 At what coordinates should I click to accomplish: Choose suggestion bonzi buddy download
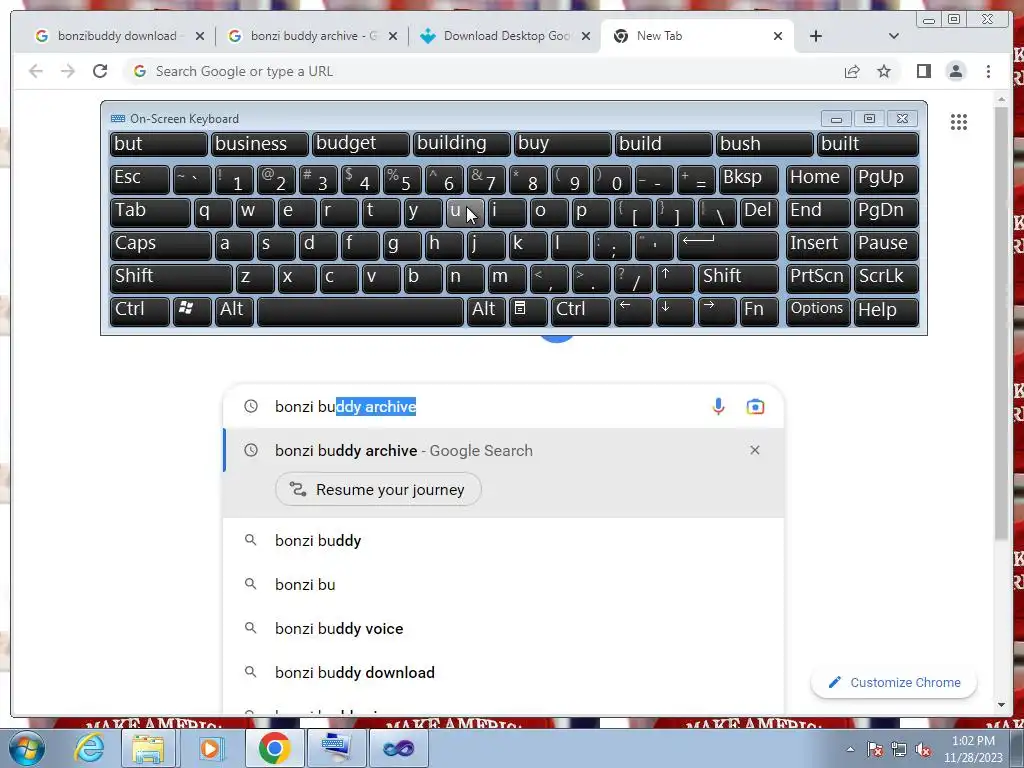[x=503, y=672]
